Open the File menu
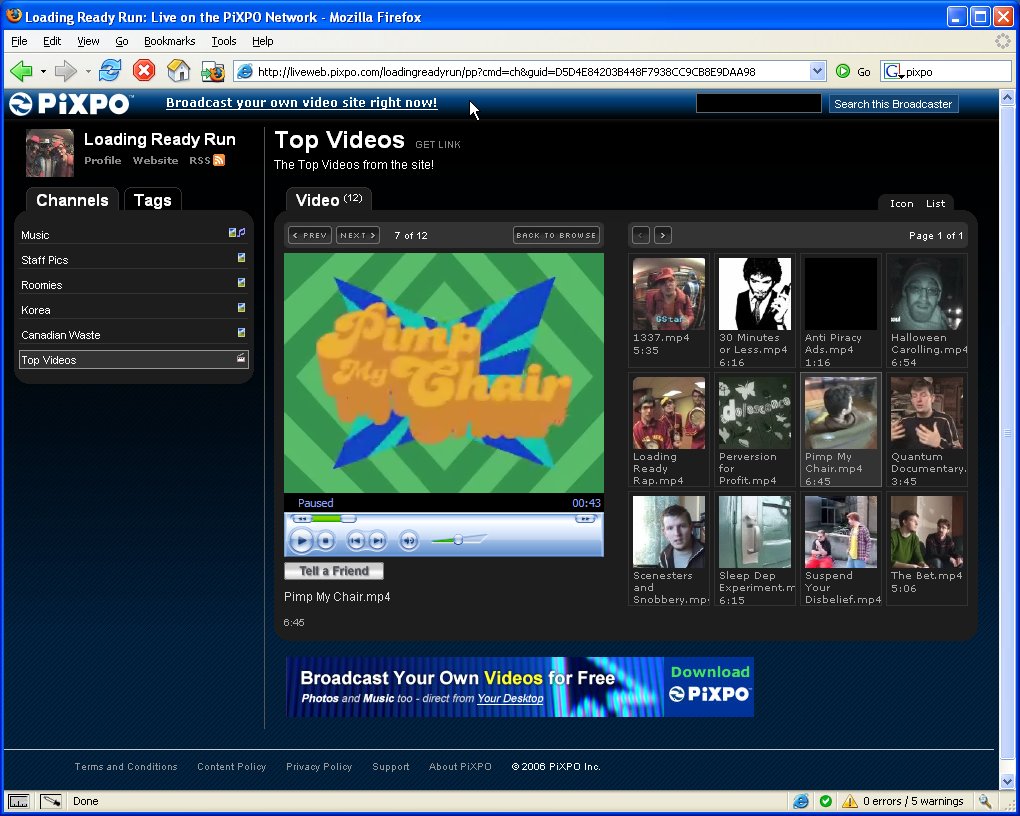 [x=20, y=41]
